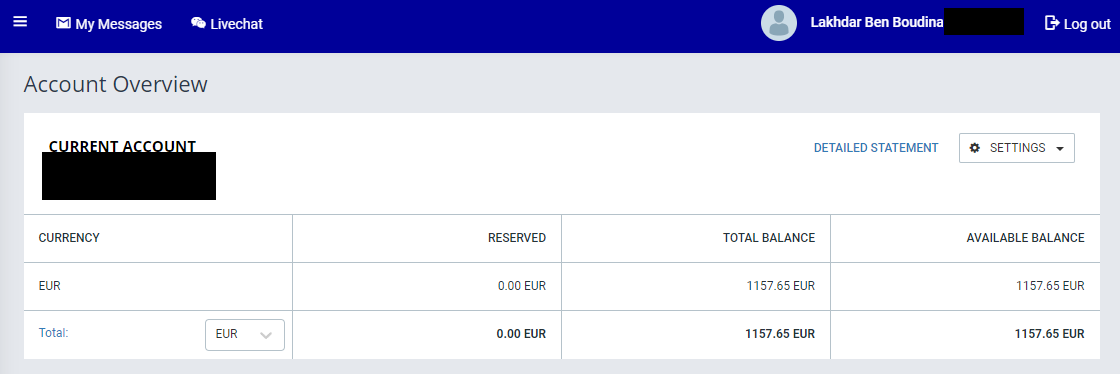Screen dimensions: 1120x374
Task: Click the Lakhdar Ben Boudina username
Action: point(876,22)
